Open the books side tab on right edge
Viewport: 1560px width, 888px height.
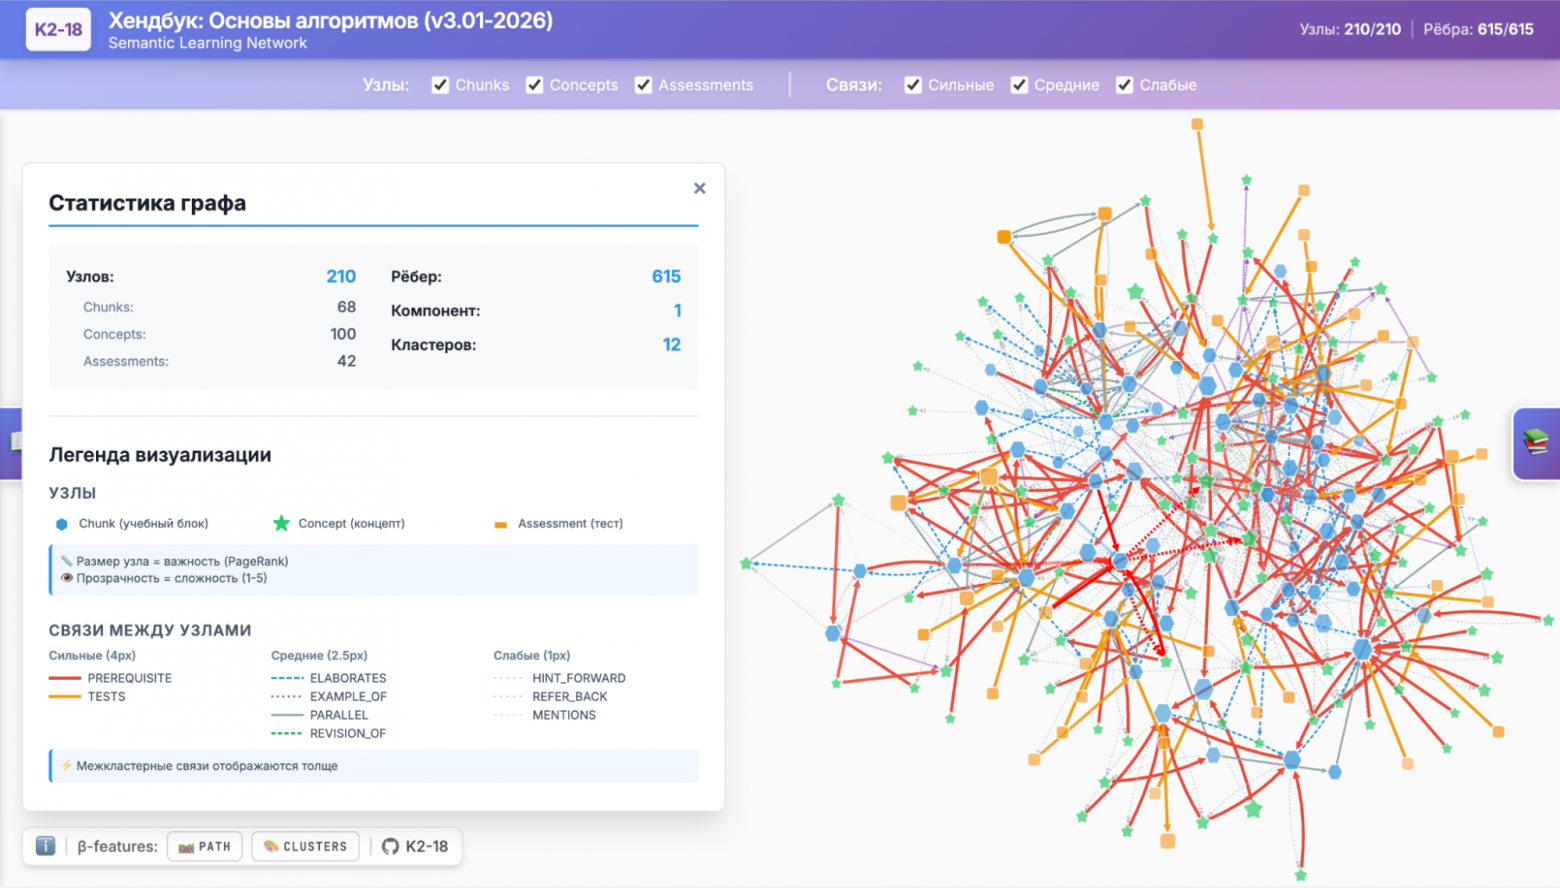(x=1536, y=443)
